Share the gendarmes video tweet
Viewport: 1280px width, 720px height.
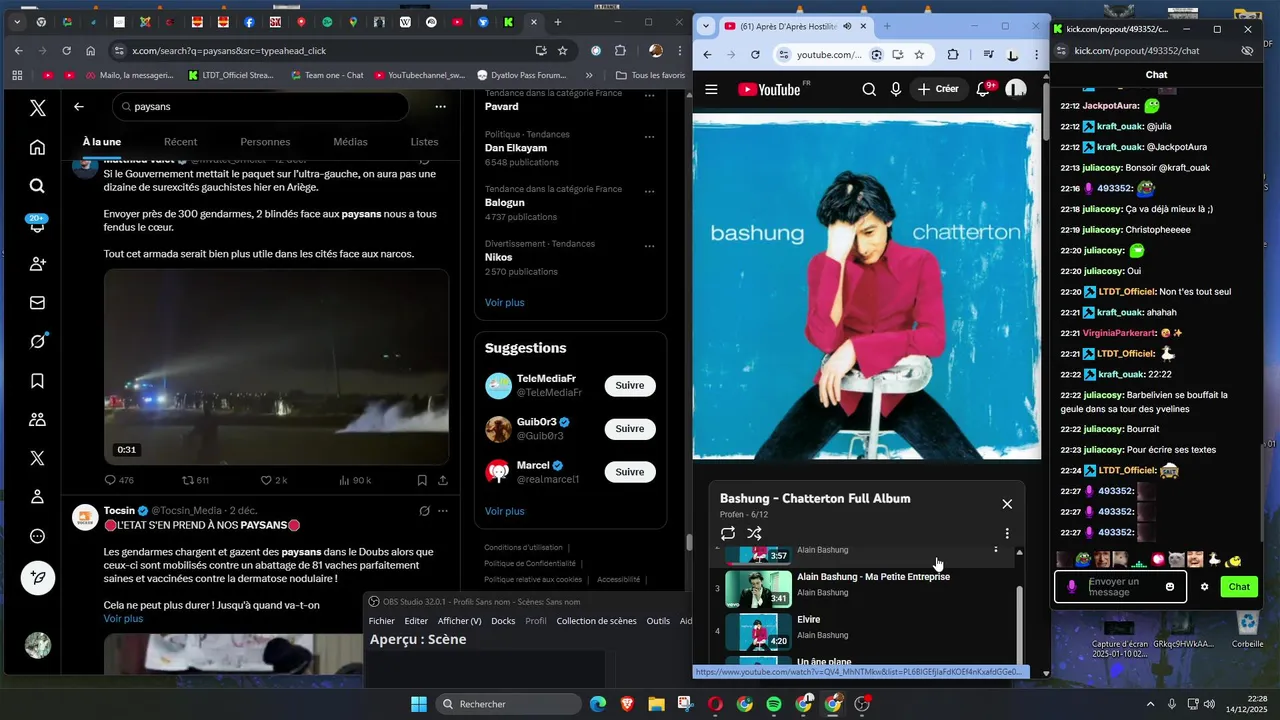click(x=442, y=480)
